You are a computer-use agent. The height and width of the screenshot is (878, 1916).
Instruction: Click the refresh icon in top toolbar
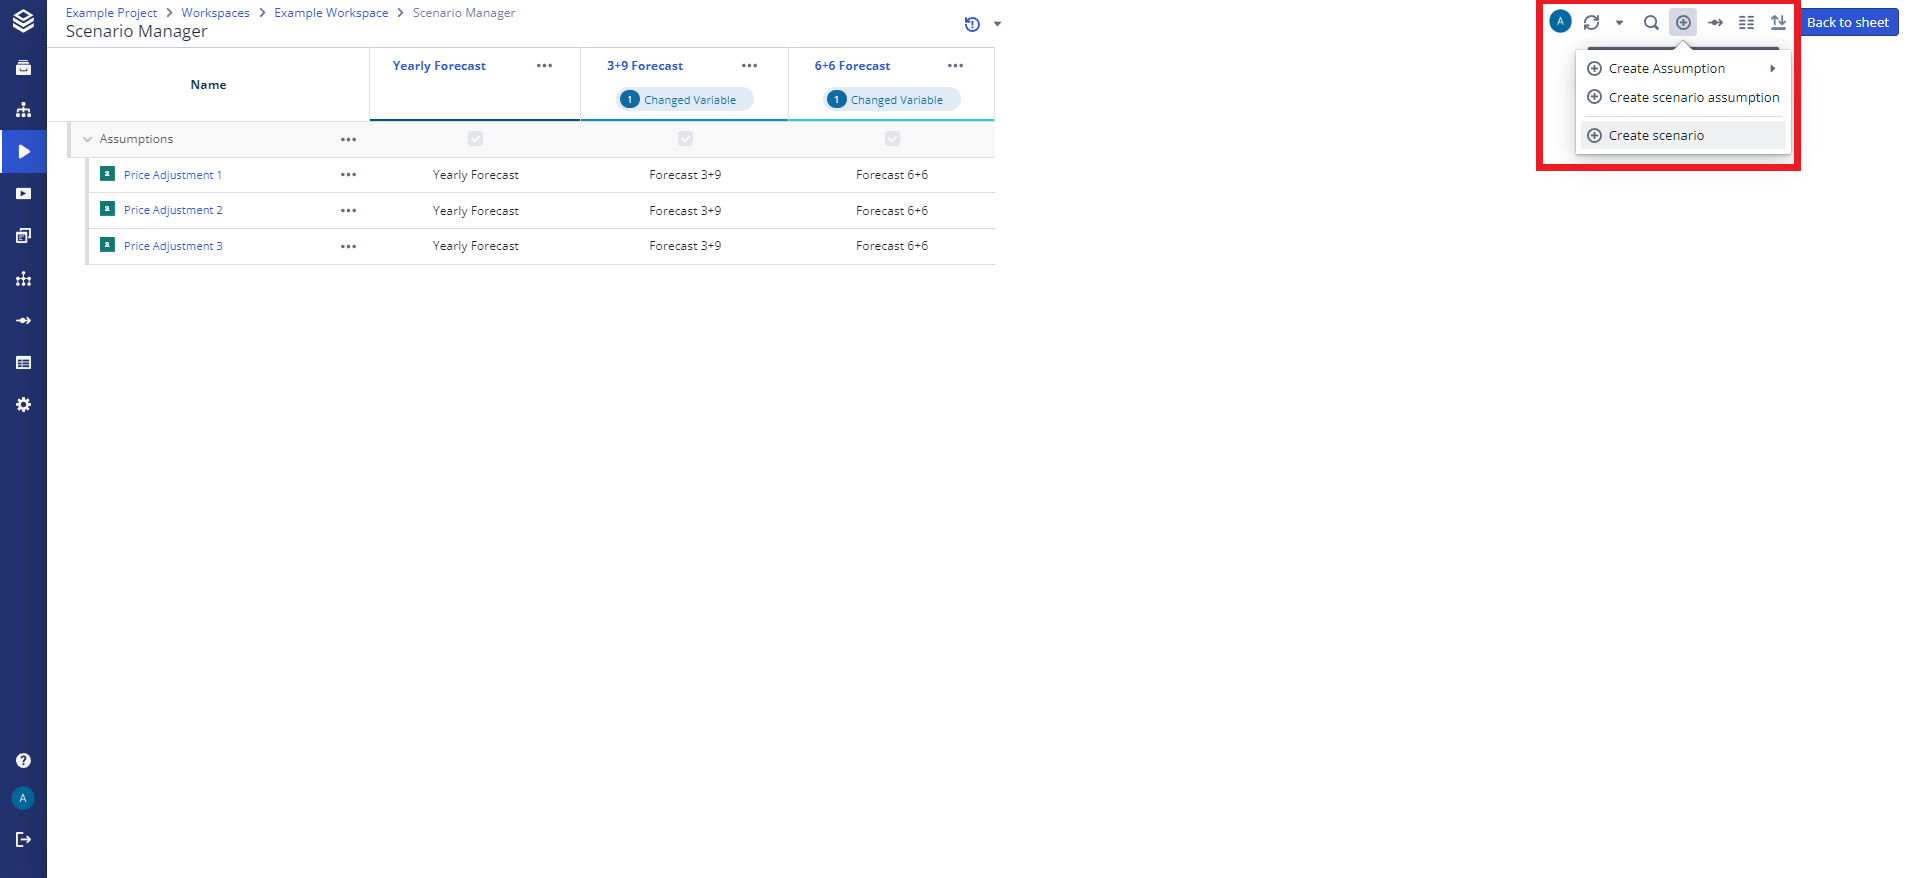click(x=1591, y=22)
